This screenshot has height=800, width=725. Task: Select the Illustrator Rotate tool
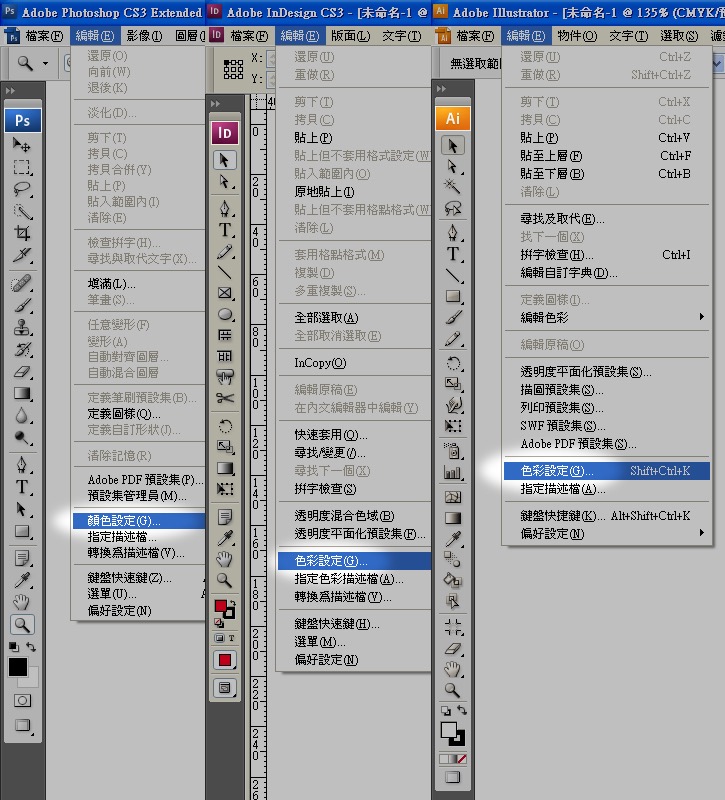[453, 363]
